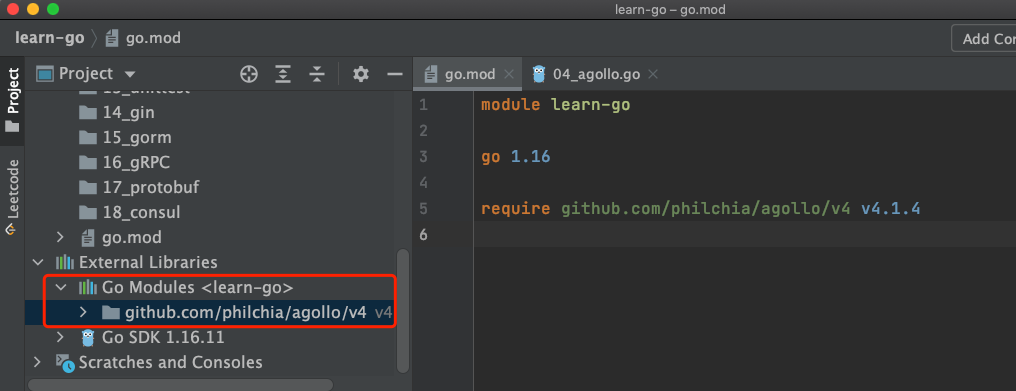1016x391 pixels.
Task: Switch to the 04_agollo.go editor tab
Action: (596, 75)
